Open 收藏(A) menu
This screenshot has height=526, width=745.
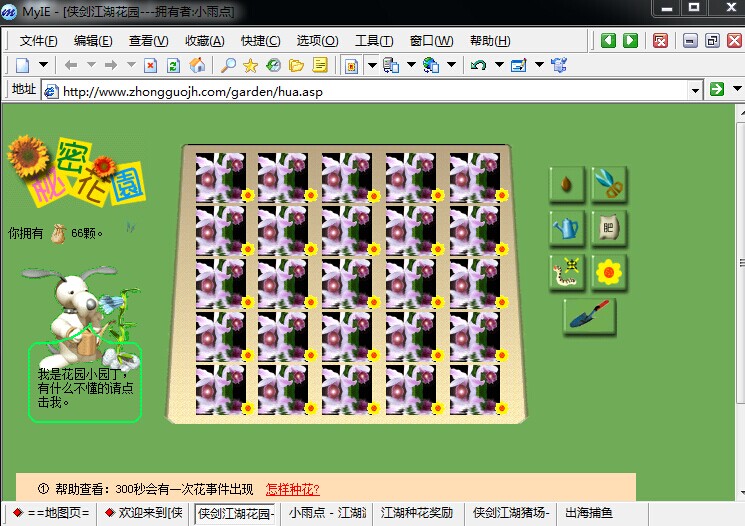(x=204, y=41)
